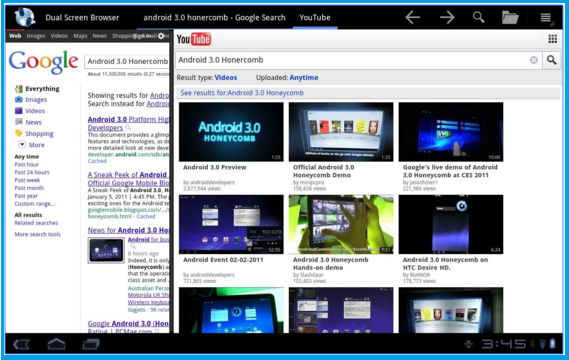The width and height of the screenshot is (569, 360).
Task: Go forward with the right arrow icon
Action: pyautogui.click(x=447, y=17)
